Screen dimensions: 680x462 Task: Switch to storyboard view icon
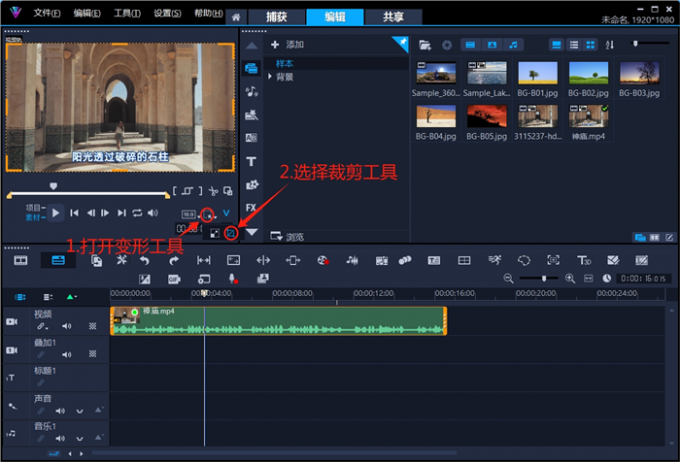pos(20,260)
